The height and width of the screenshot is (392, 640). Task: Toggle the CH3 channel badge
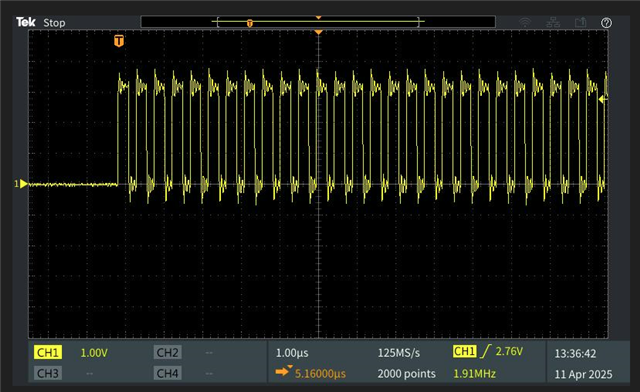(48, 373)
